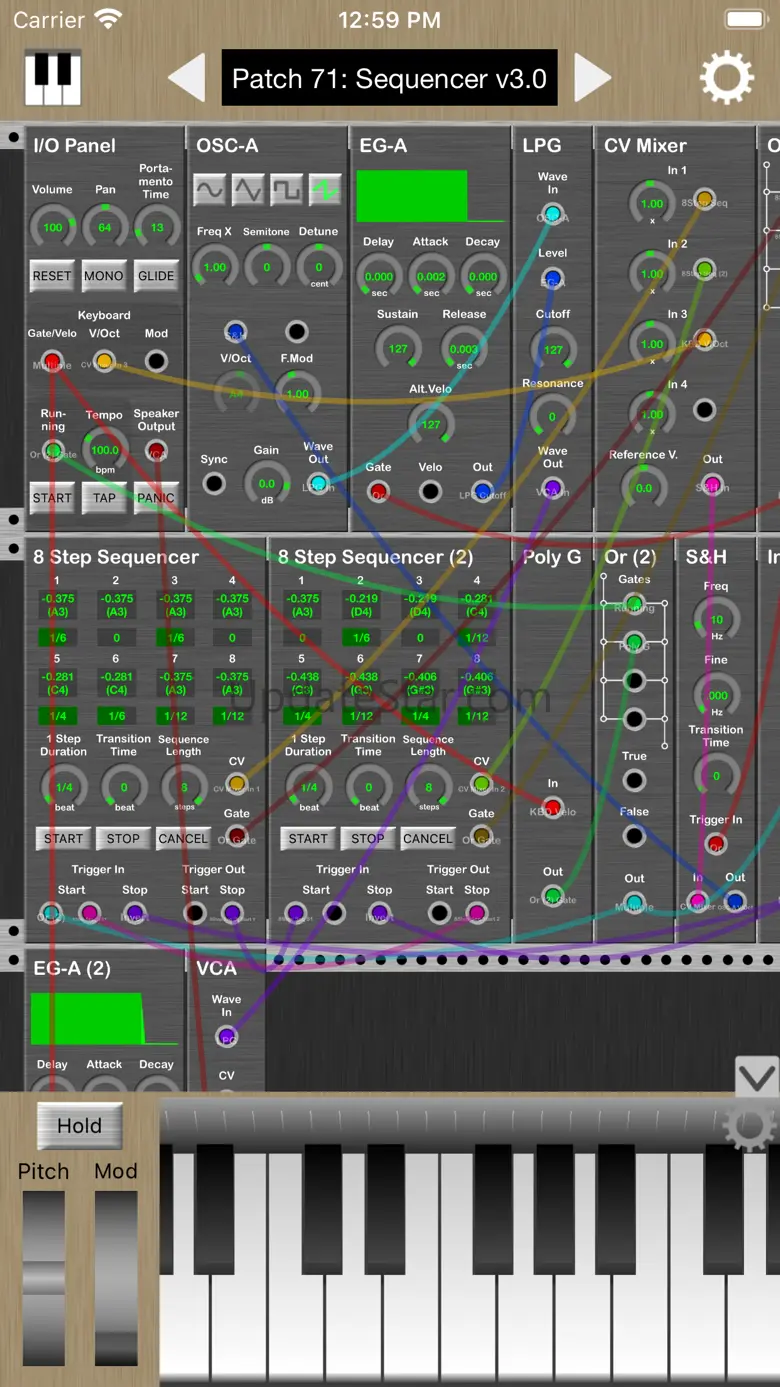Viewport: 780px width, 1387px height.
Task: Click the Running jack in I/O Panel
Action: point(52,452)
